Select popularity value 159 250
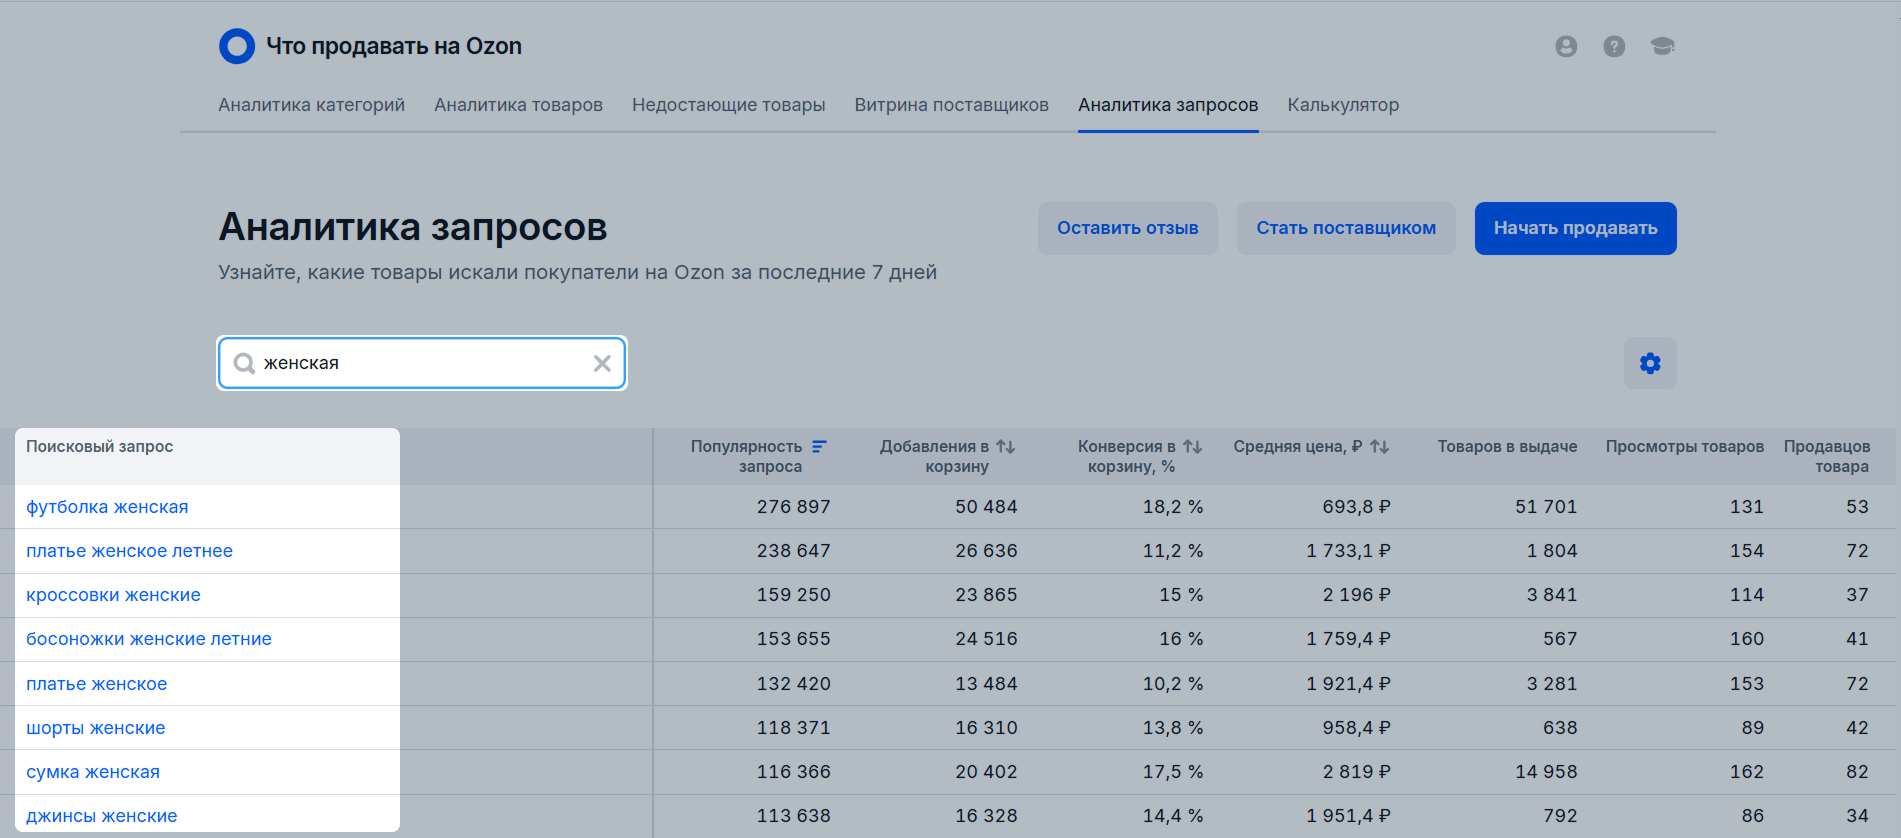This screenshot has width=1901, height=838. click(793, 595)
